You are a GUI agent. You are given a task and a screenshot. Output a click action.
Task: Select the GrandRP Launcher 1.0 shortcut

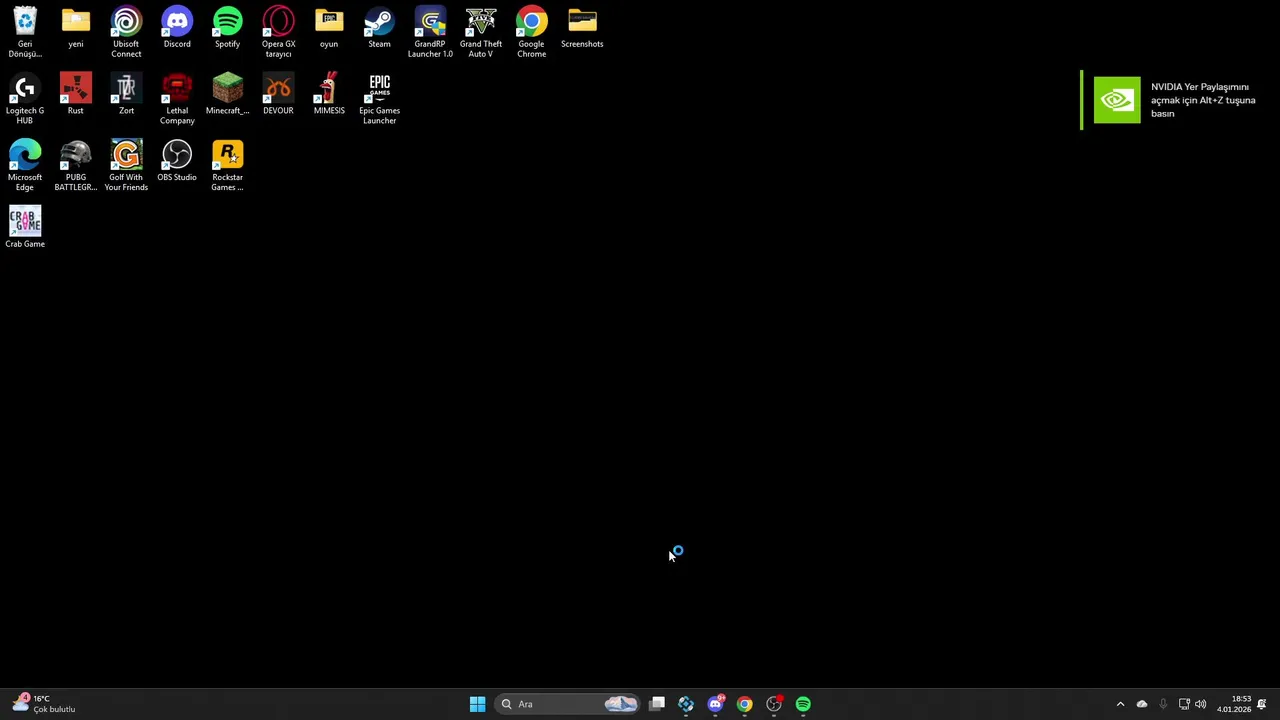click(430, 31)
